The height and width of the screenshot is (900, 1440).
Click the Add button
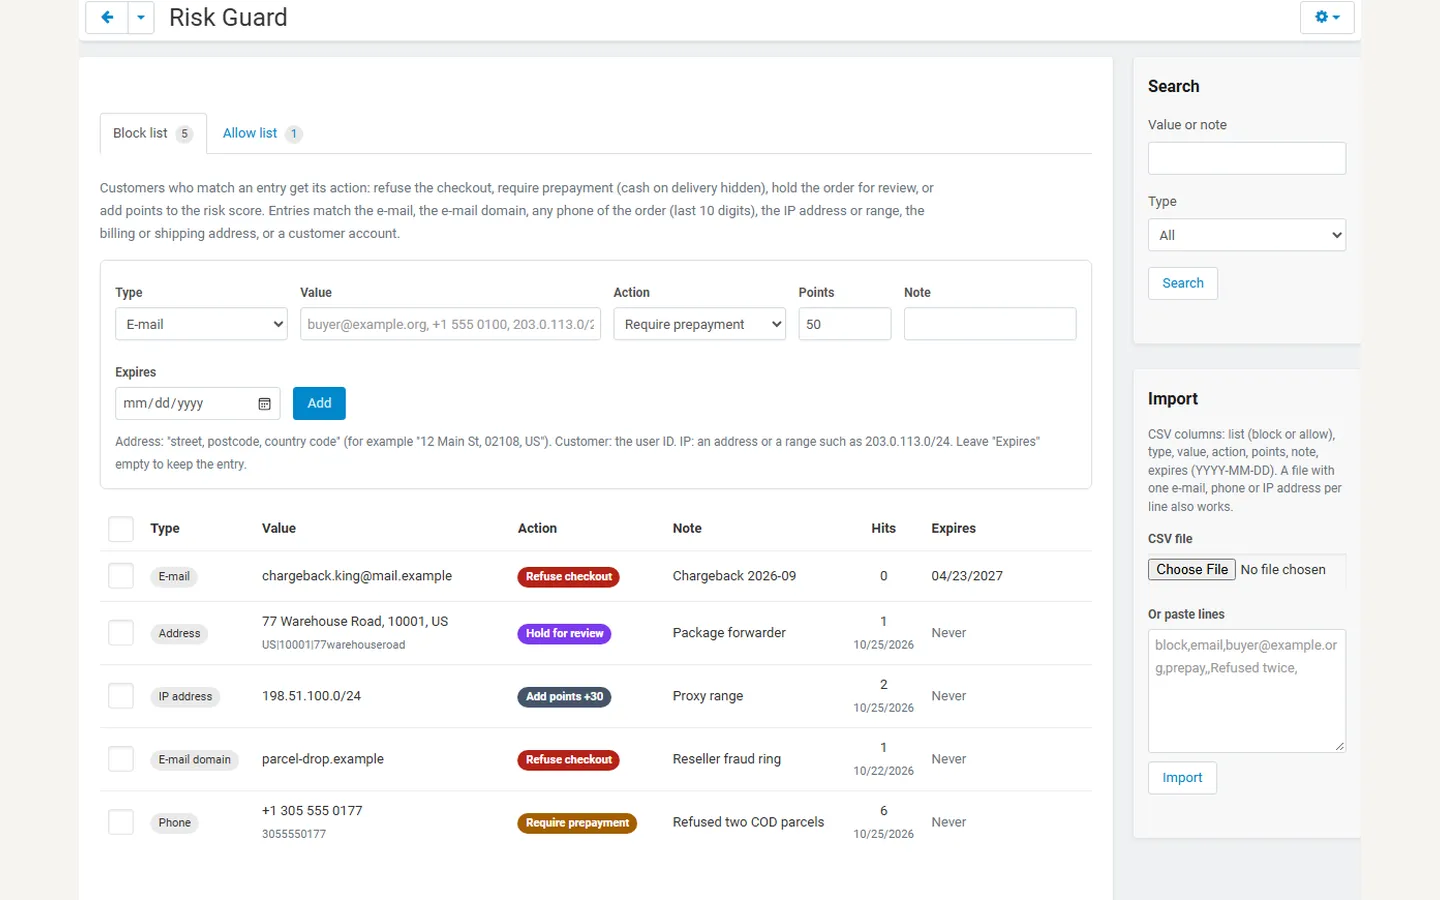pos(319,403)
